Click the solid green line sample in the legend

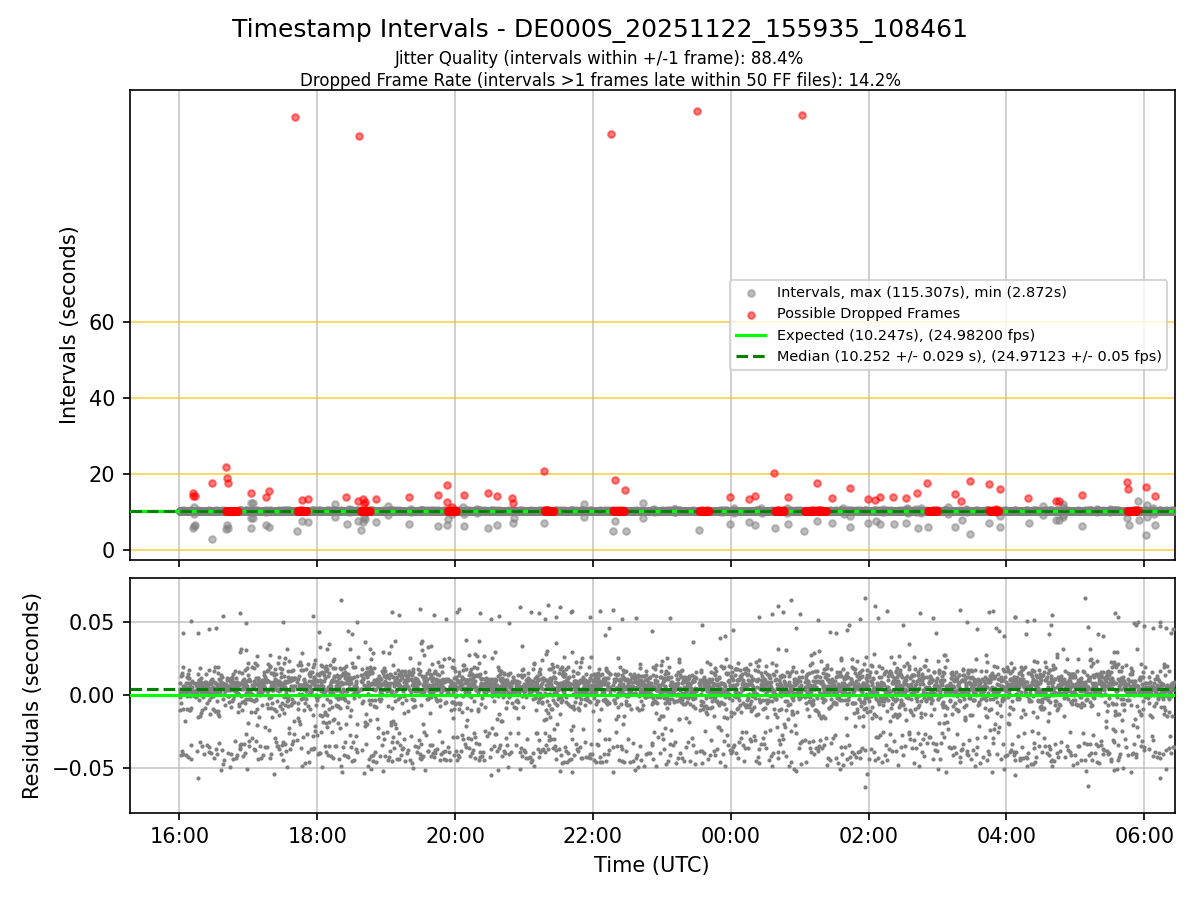[x=751, y=335]
